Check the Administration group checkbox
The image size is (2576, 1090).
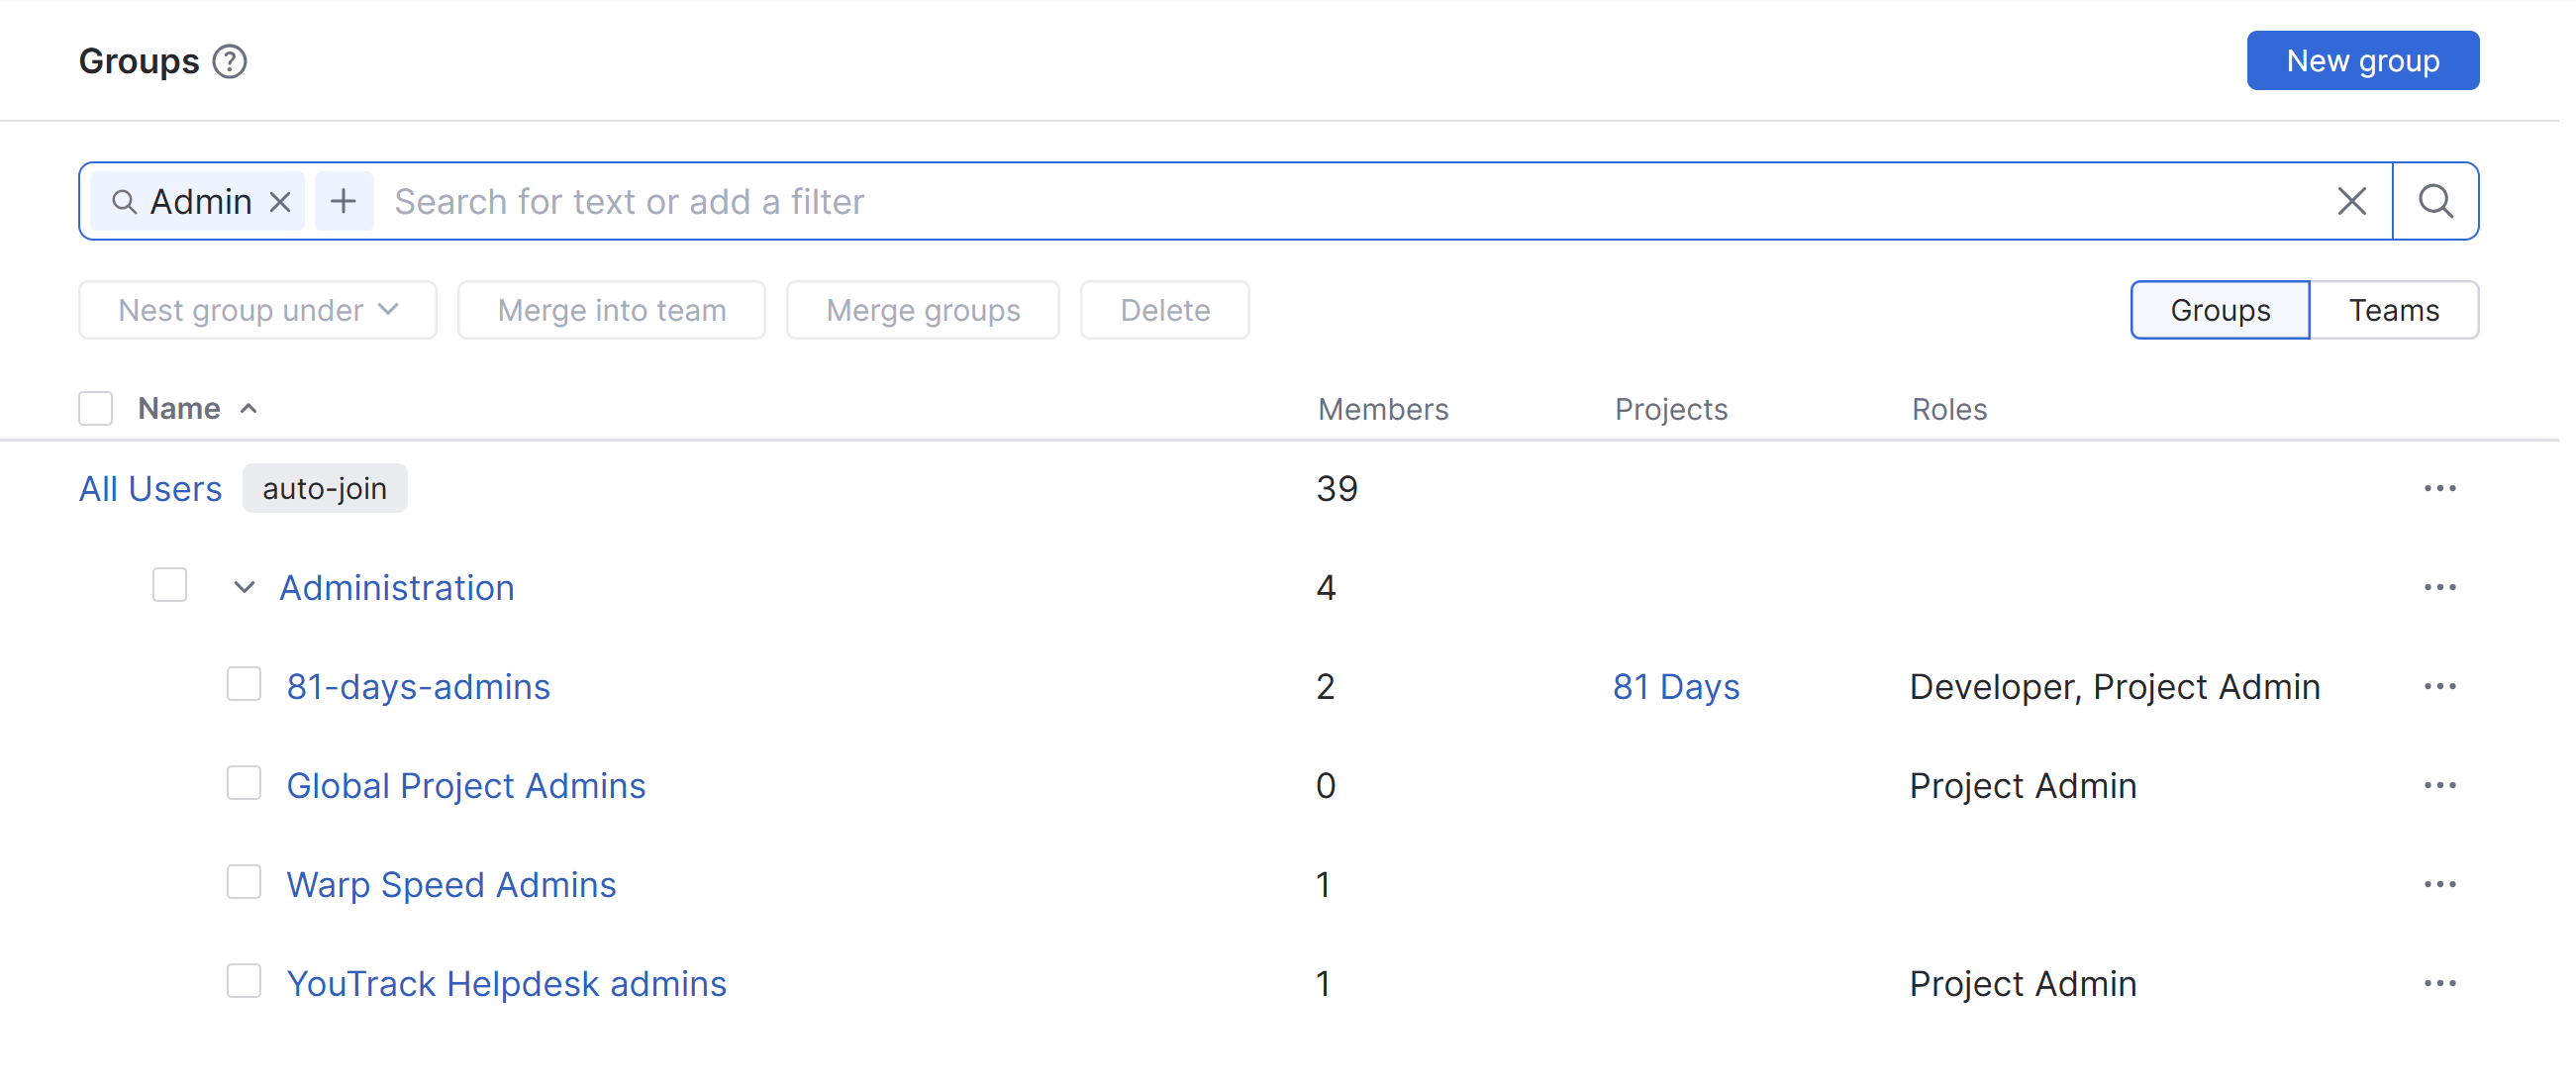click(x=170, y=586)
